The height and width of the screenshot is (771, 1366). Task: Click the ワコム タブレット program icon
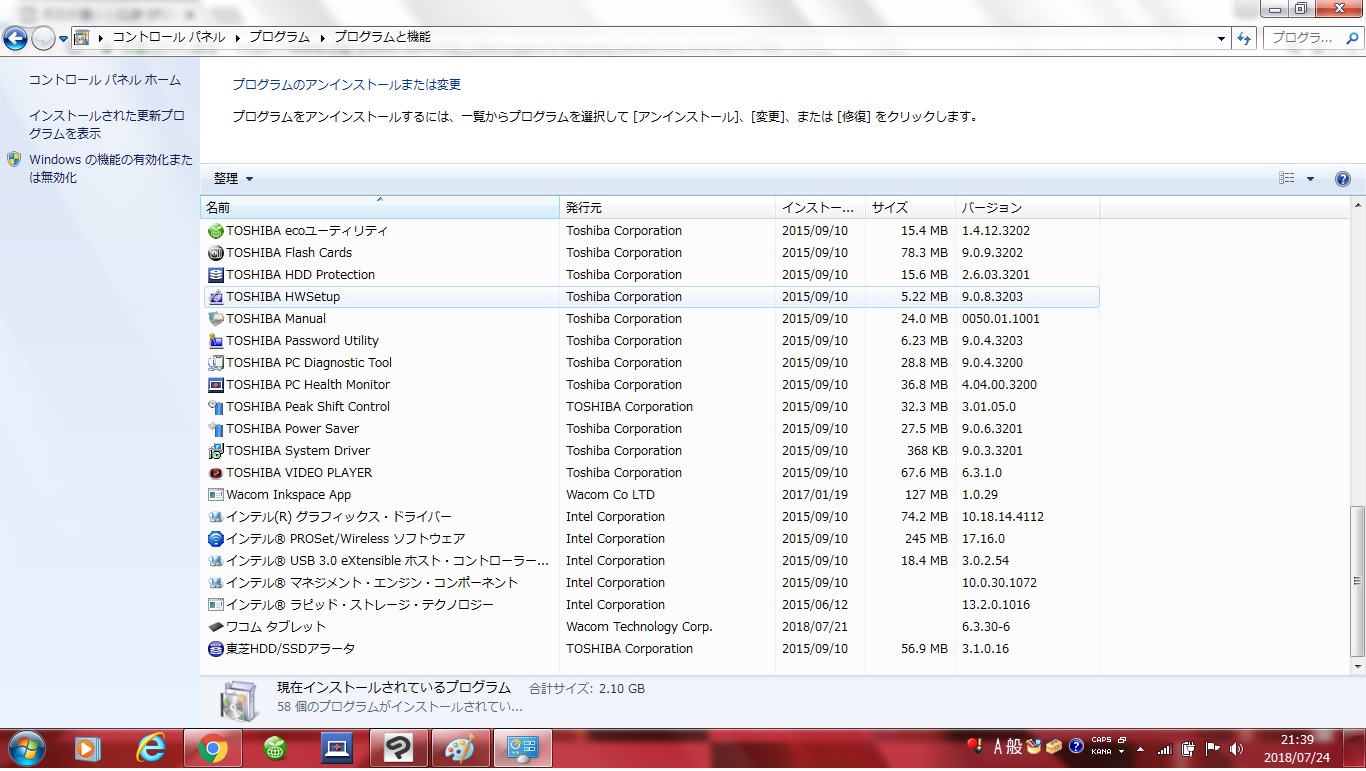(216, 627)
